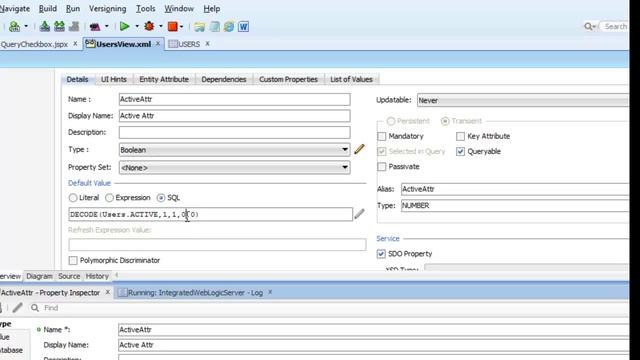Open the Help menu
Image resolution: width=640 pixels, height=360 pixels.
click(x=211, y=9)
